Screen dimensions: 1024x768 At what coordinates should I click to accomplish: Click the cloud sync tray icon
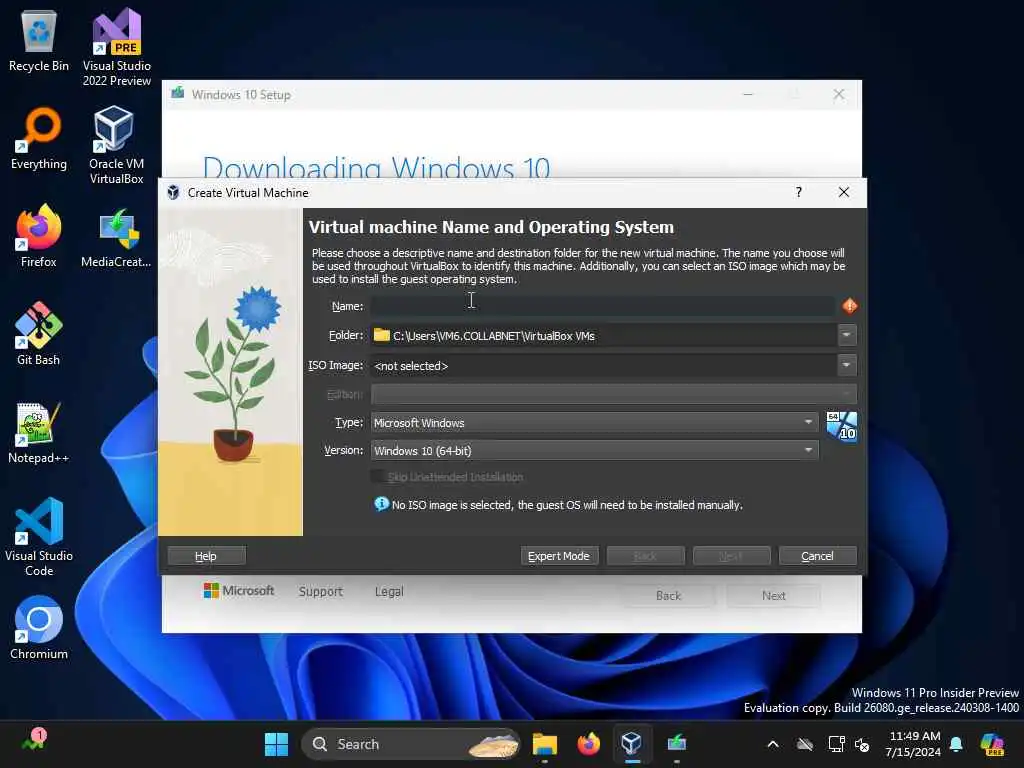[805, 744]
